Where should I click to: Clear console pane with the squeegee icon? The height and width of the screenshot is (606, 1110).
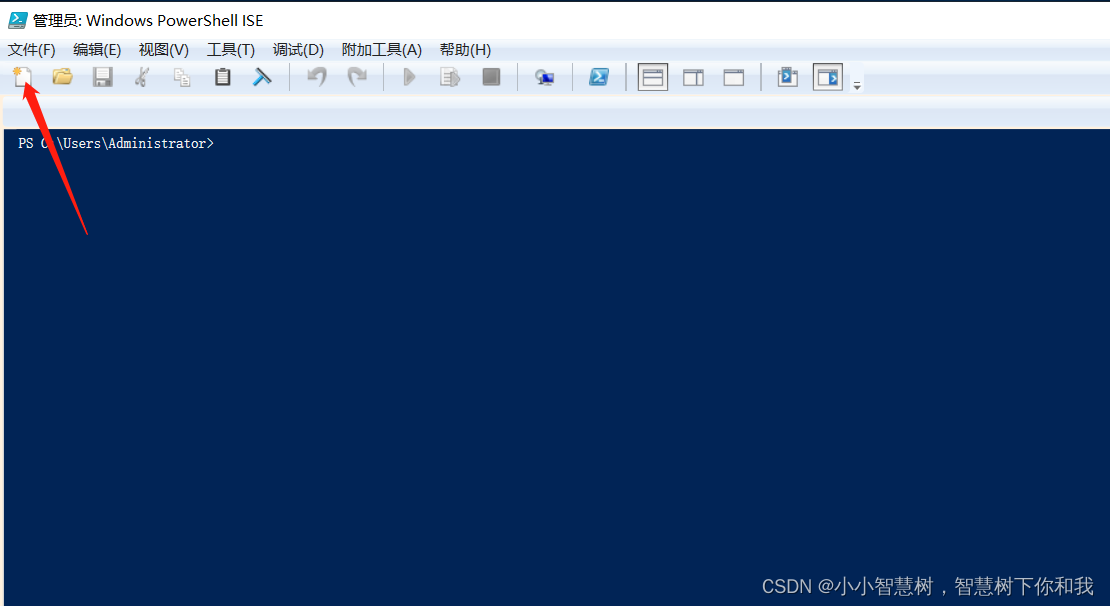coord(262,76)
